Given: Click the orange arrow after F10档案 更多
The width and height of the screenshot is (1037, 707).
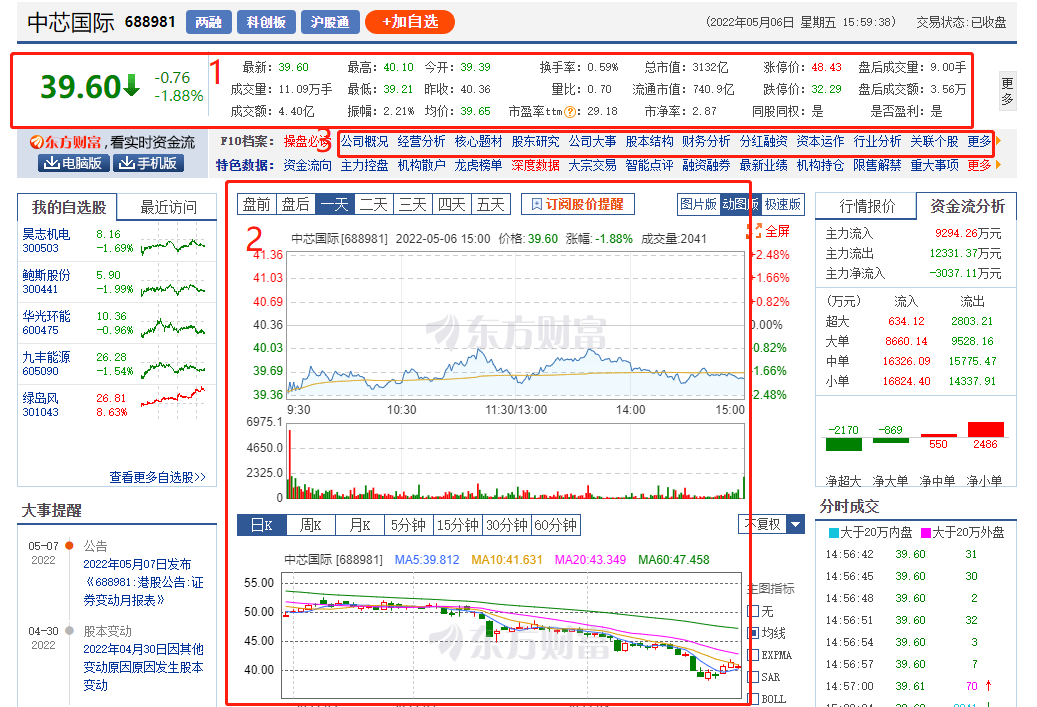Looking at the screenshot, I should tap(998, 141).
